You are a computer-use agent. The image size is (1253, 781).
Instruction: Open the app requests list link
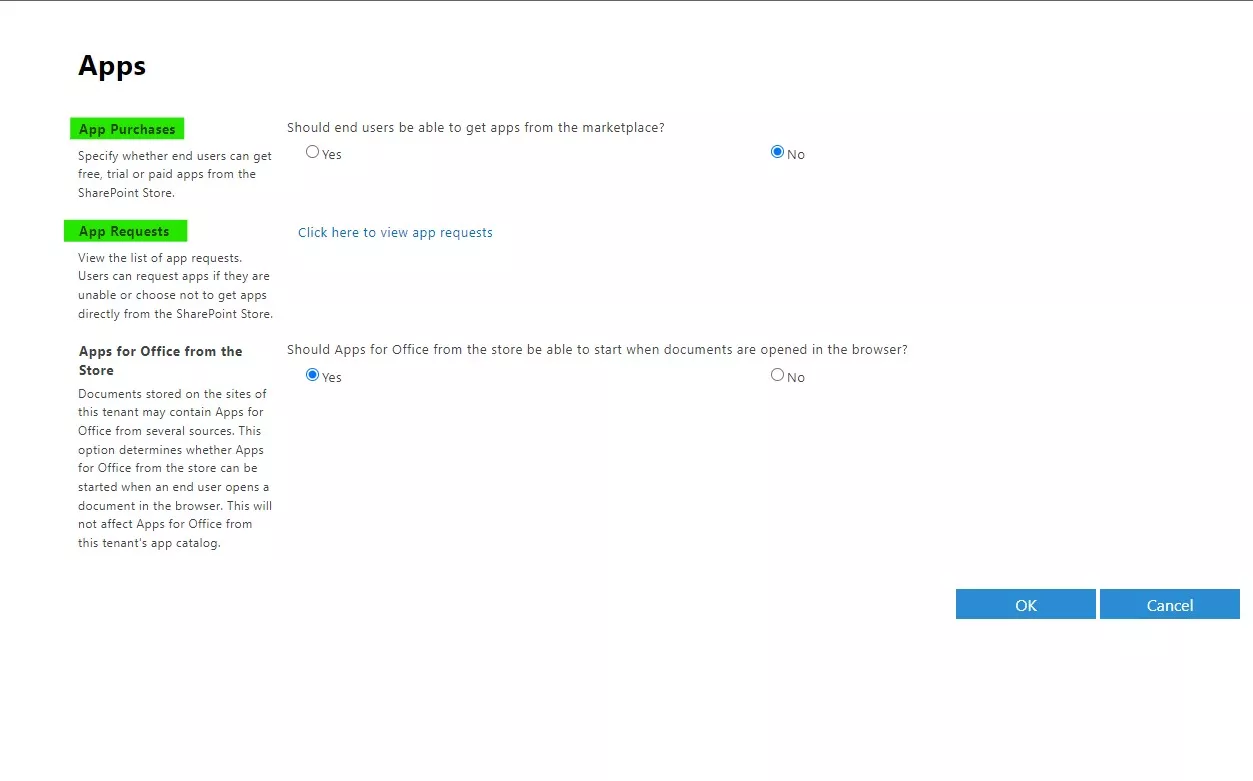point(395,232)
